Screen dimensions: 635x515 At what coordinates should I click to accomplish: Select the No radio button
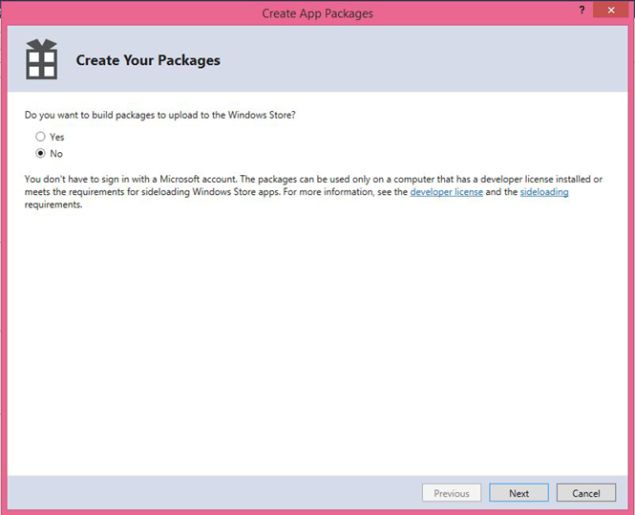click(40, 153)
